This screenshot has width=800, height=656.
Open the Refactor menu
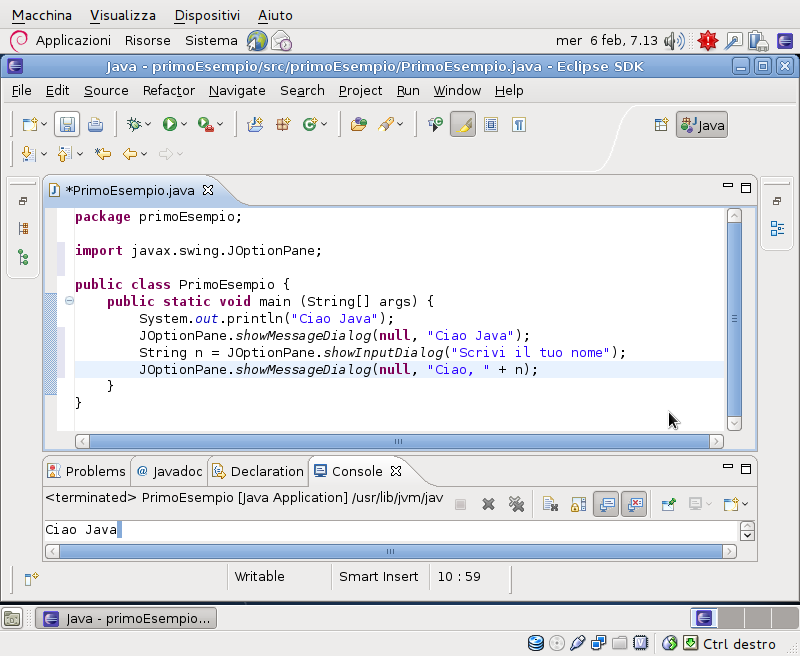click(x=169, y=91)
